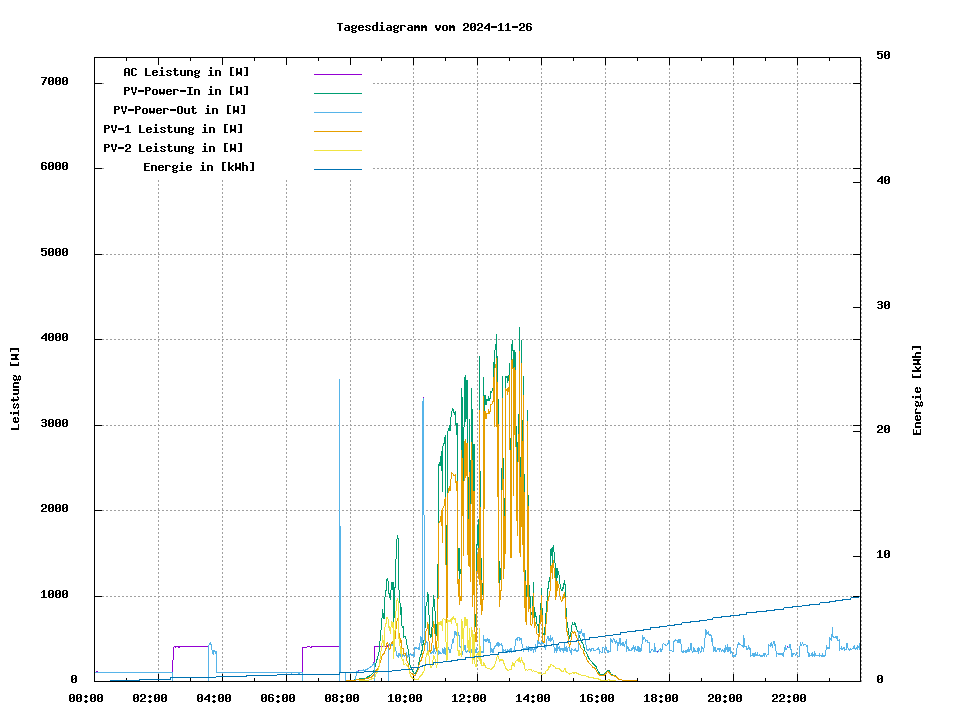Select the 'Energie in [kWh]' legend label
Viewport: 960px width, 720px height.
(198, 167)
